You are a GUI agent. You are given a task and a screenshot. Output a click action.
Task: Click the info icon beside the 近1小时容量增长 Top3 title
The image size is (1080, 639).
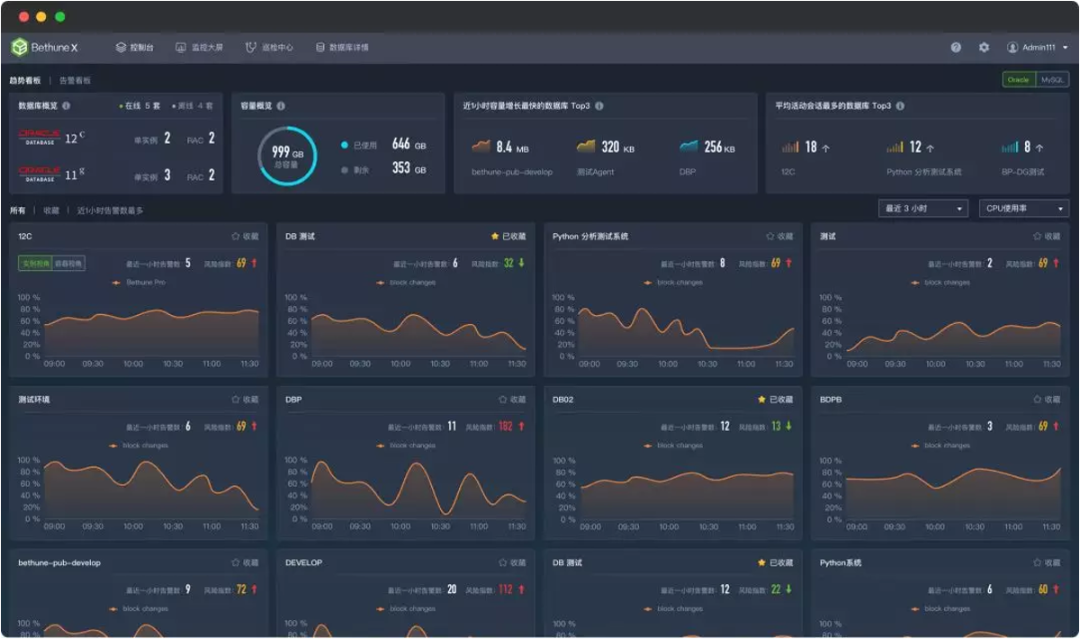(599, 106)
